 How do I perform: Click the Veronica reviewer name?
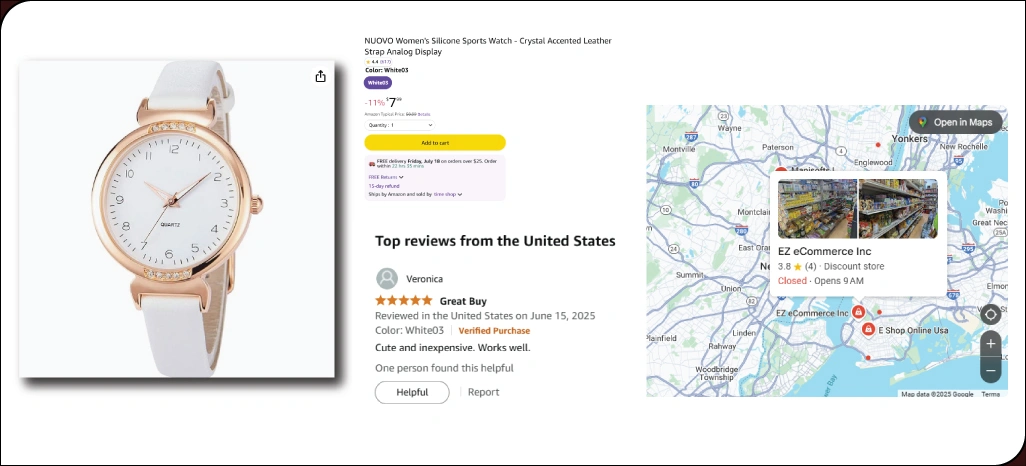425,279
